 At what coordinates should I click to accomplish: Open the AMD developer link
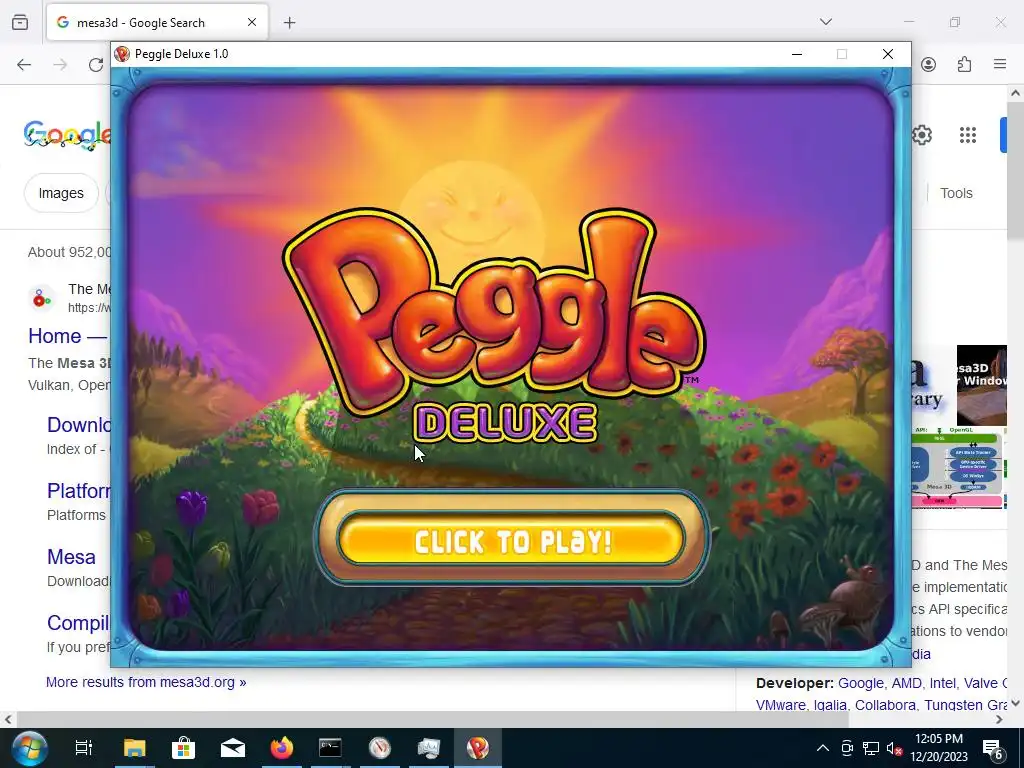tap(906, 683)
